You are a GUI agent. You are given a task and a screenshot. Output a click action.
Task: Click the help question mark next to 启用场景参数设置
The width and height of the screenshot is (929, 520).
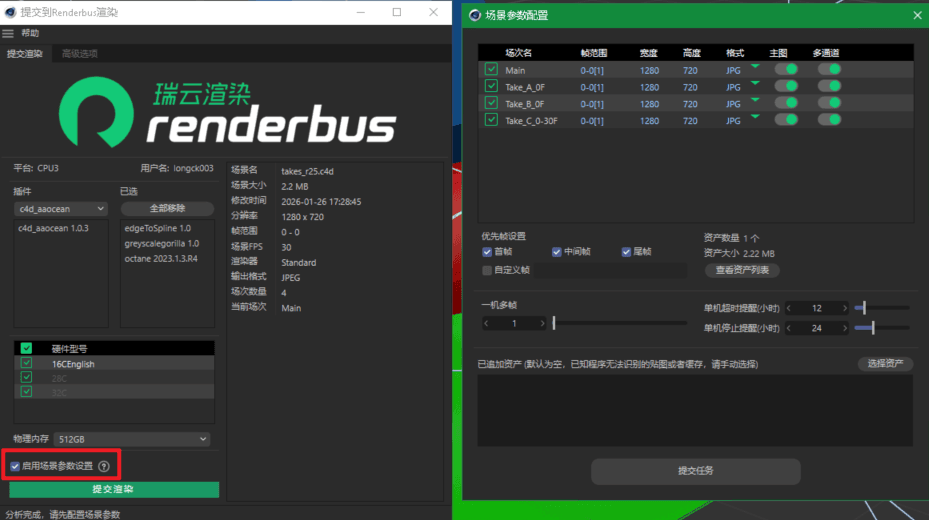104,466
